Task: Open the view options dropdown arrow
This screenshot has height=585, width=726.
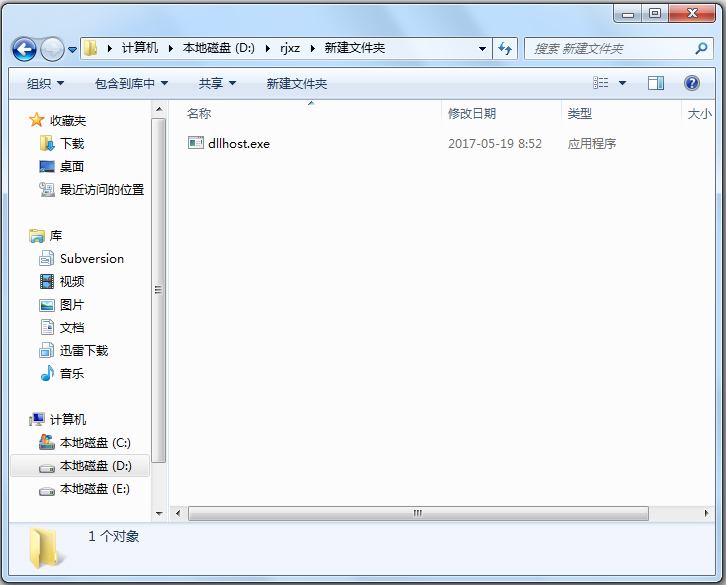Action: (622, 83)
